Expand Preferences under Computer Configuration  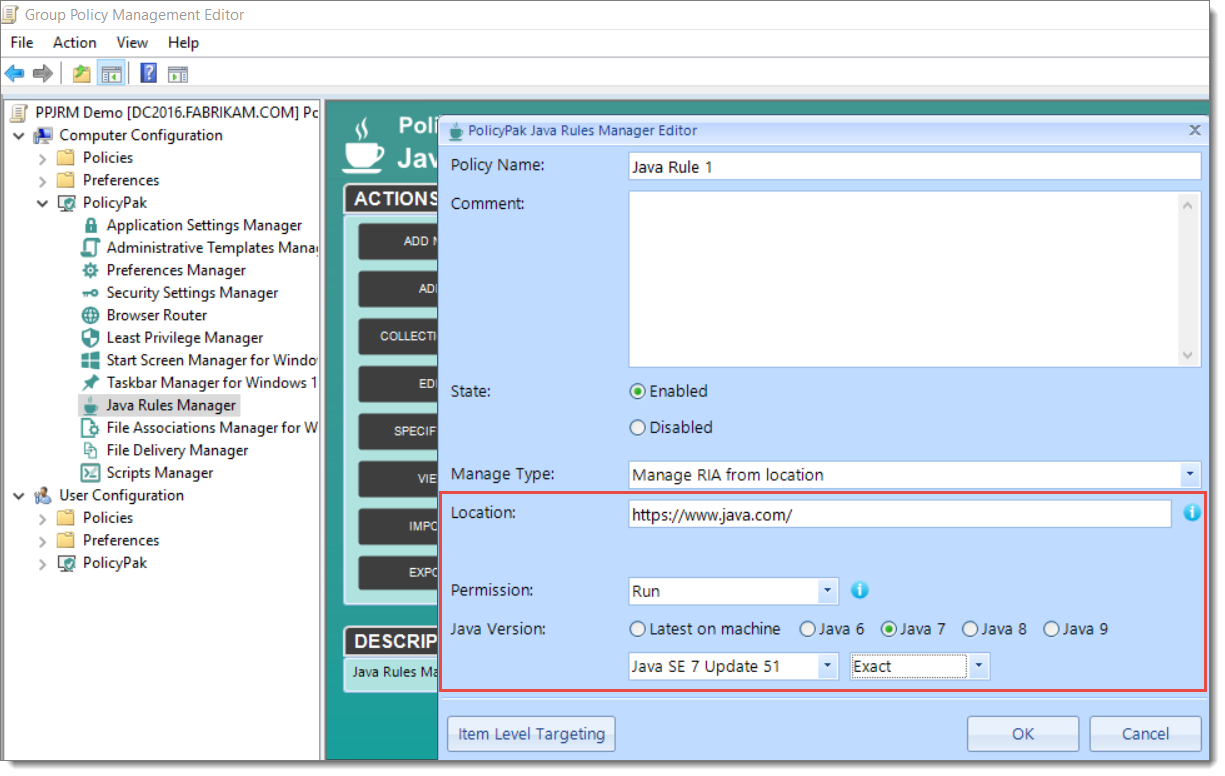43,180
